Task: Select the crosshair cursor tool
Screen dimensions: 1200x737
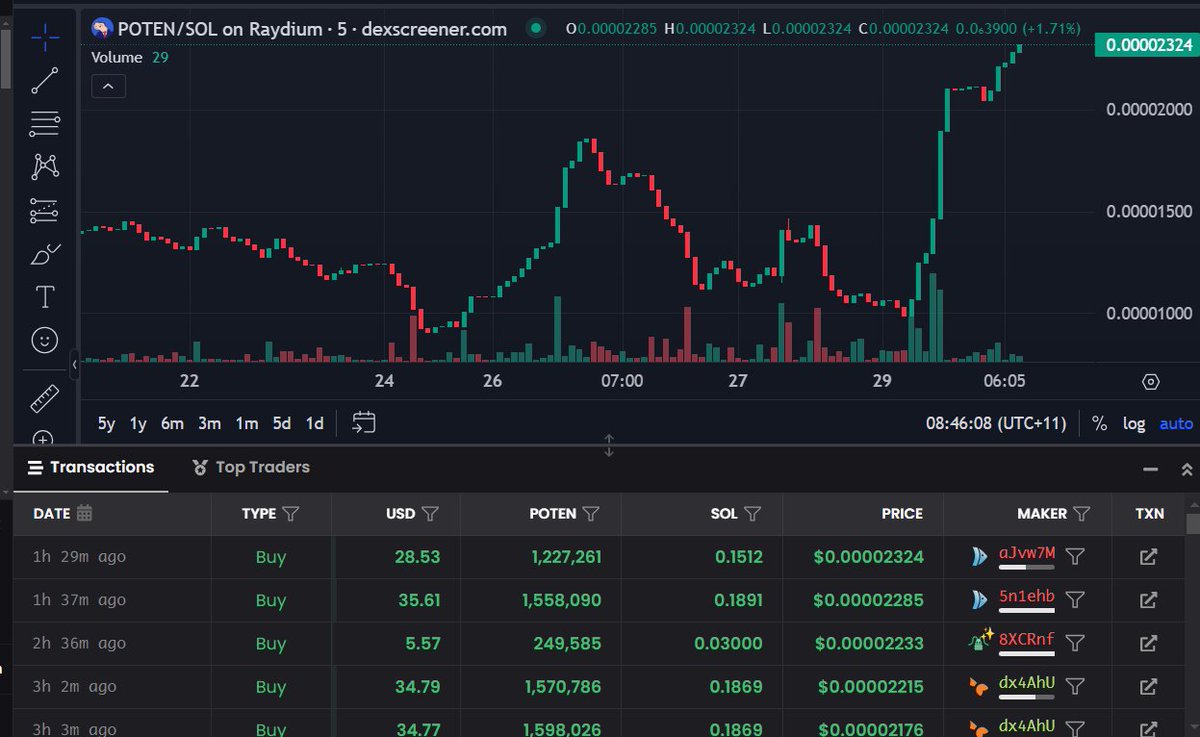Action: tap(44, 38)
